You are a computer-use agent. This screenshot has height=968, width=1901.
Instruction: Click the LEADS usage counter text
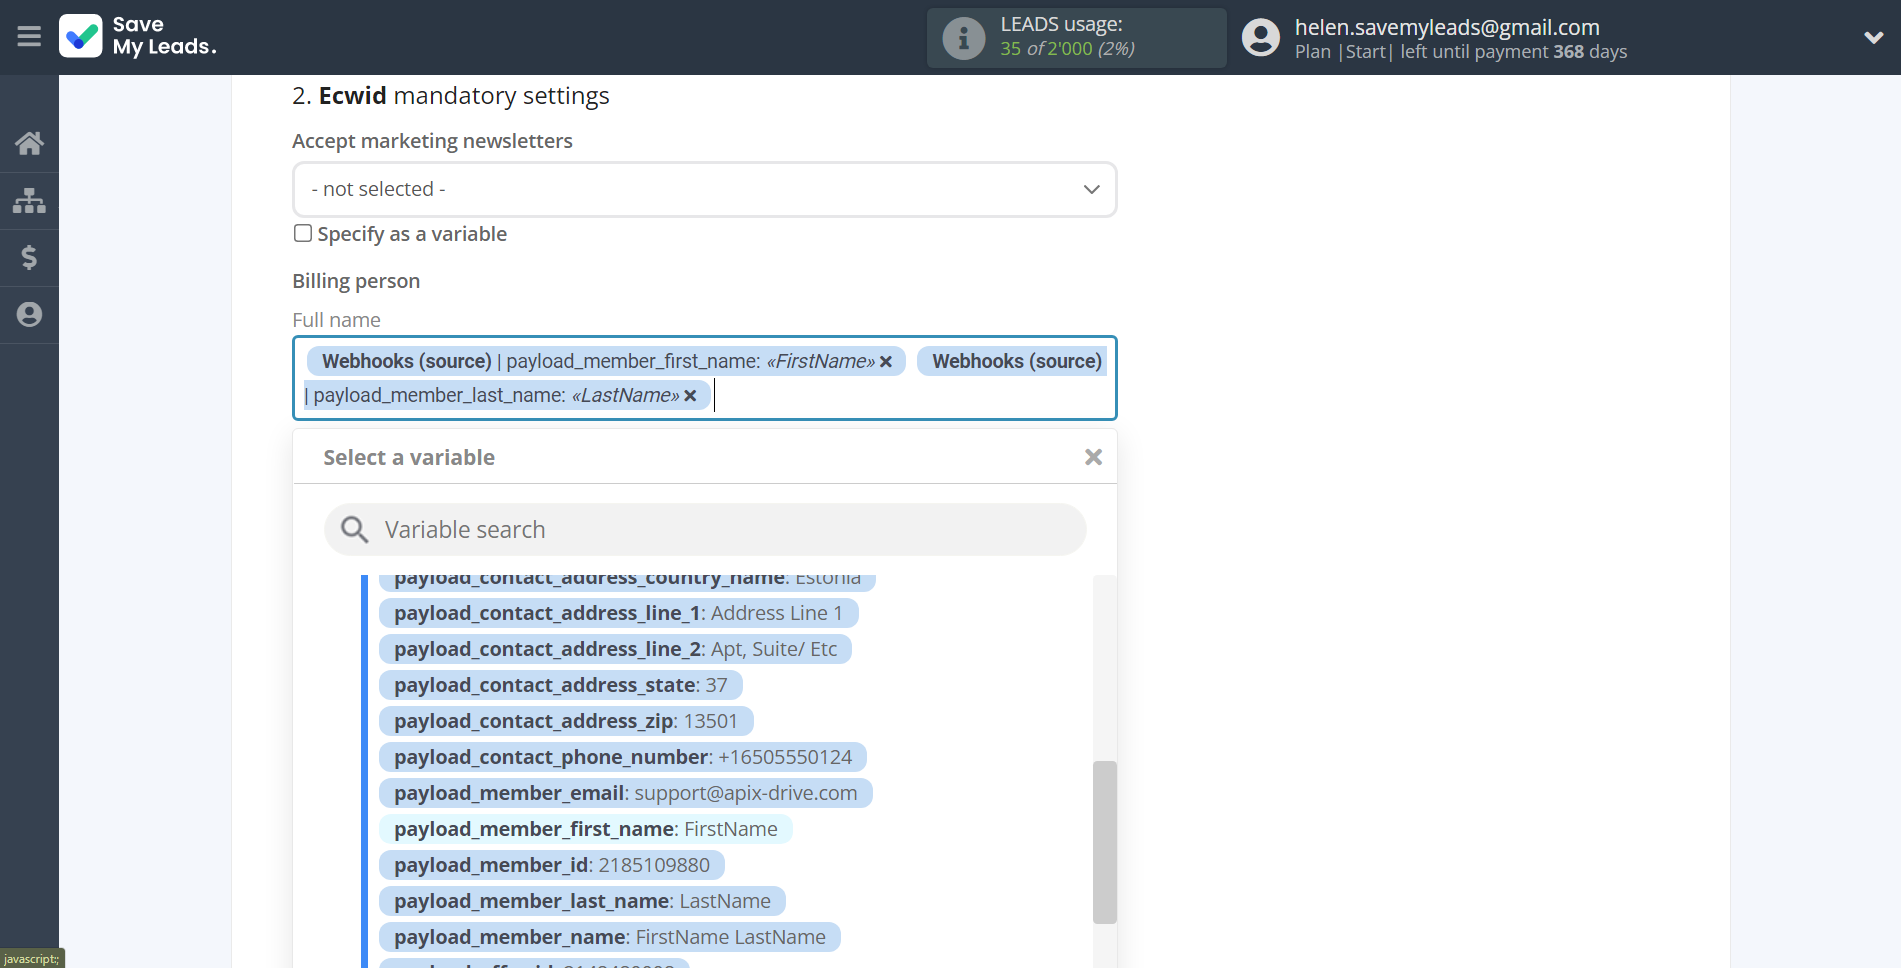click(x=1067, y=49)
